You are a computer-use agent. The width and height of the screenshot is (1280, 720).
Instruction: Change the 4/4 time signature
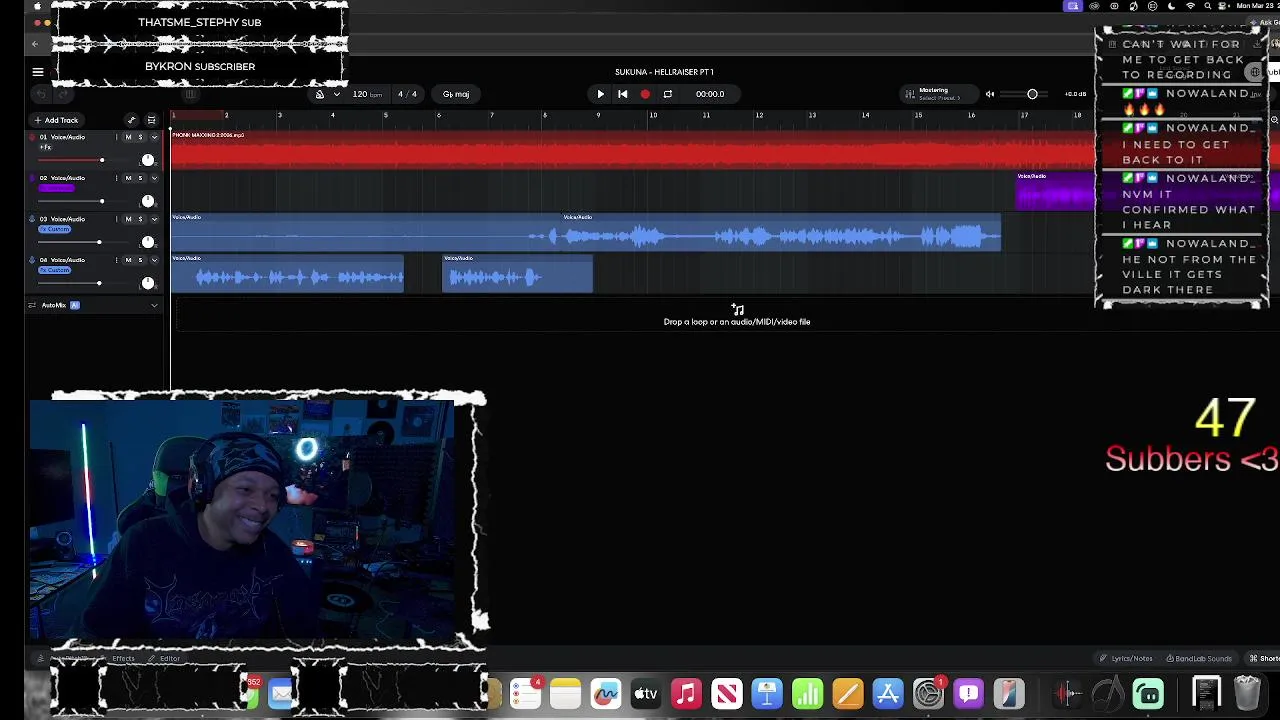(x=407, y=94)
